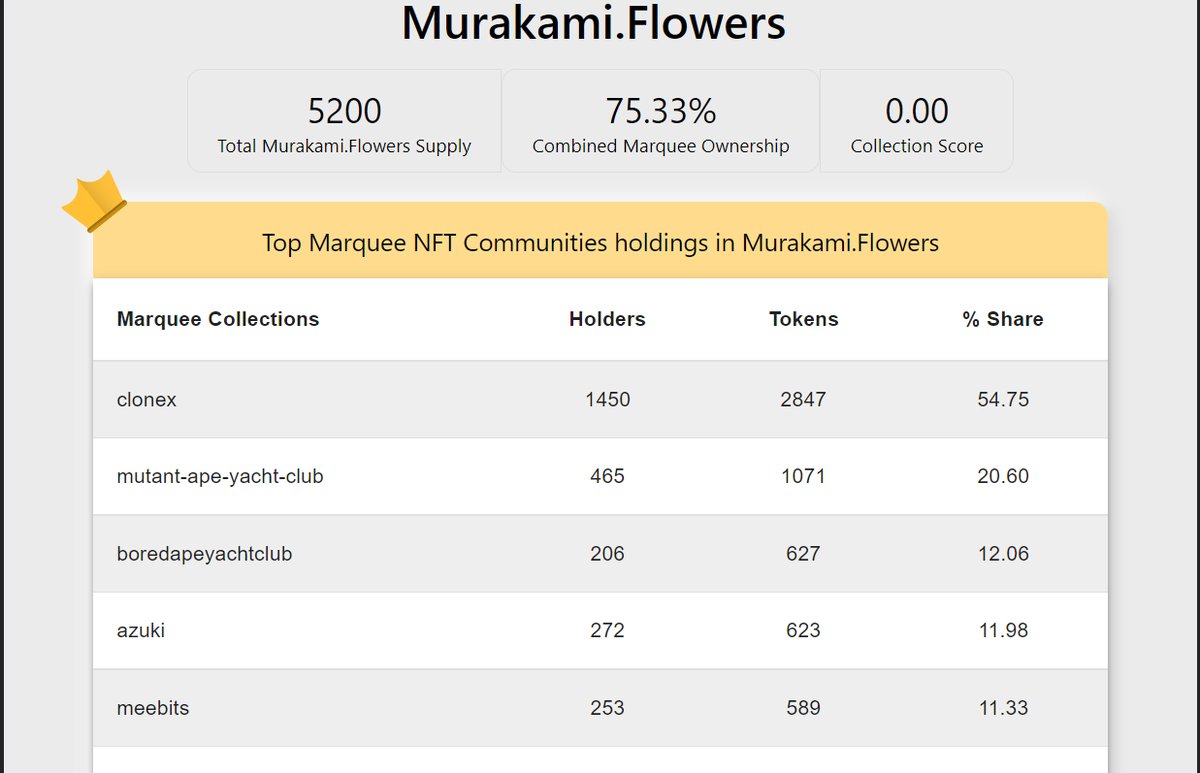Click meebits holders value 253

607,708
